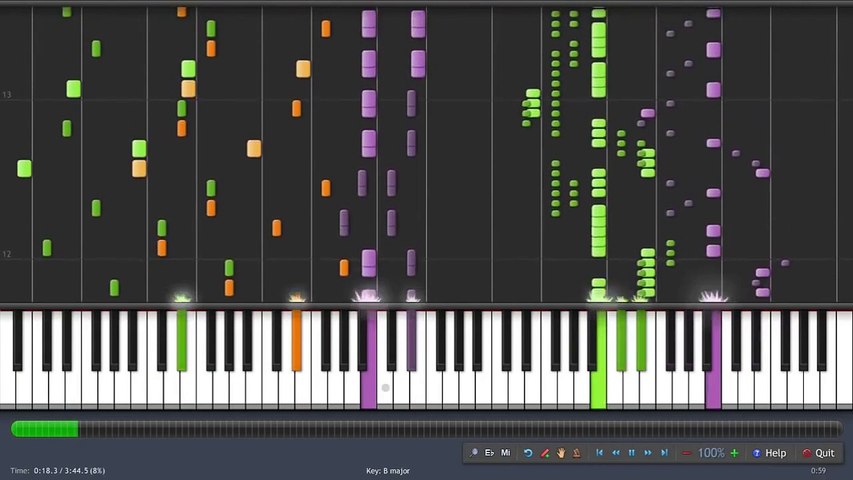Click the 0:59 timer text
This screenshot has width=853, height=480.
click(x=818, y=471)
